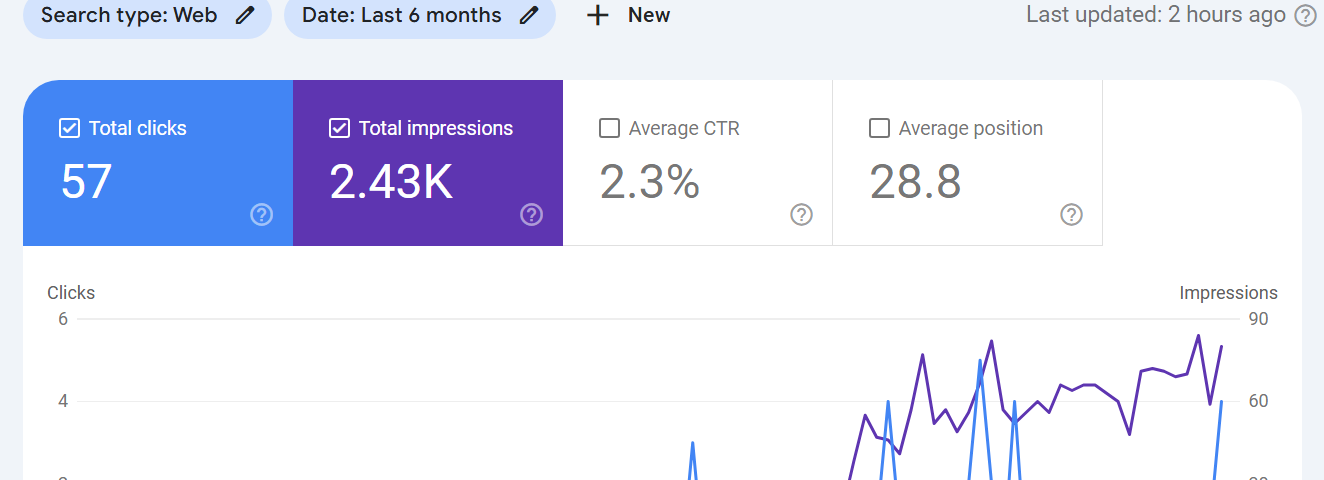This screenshot has height=480, width=1324.
Task: Edit the Search type: Web filter pencil
Action: coord(245,16)
